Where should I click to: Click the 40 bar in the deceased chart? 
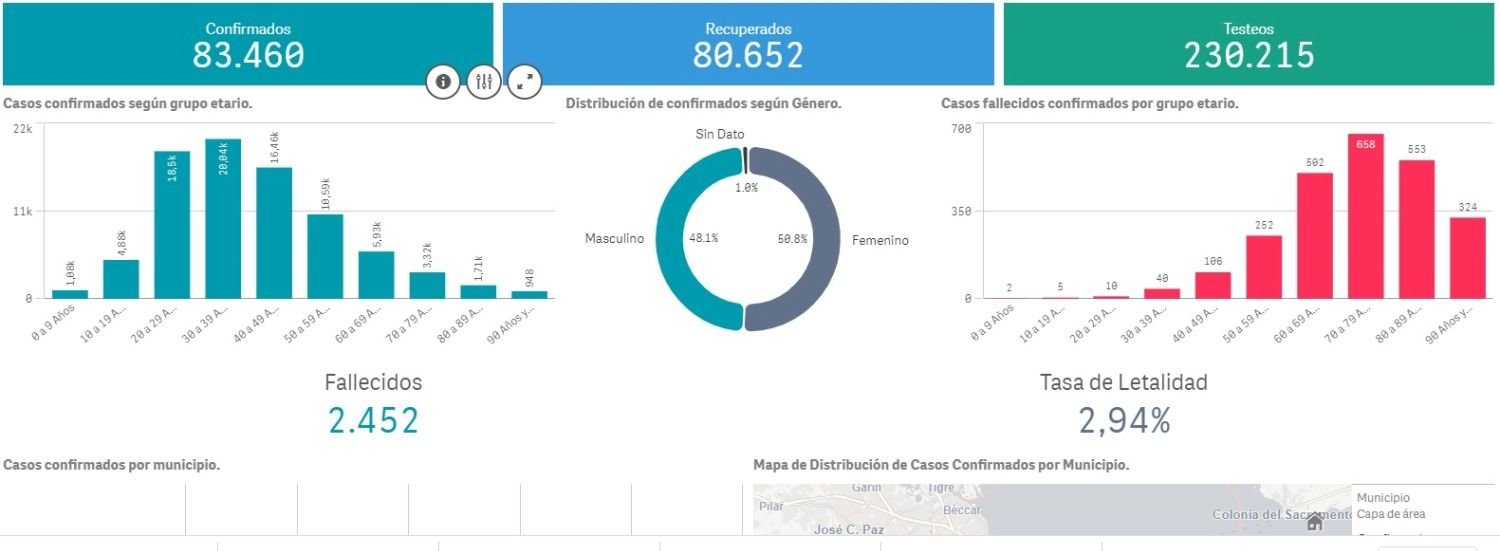1161,293
